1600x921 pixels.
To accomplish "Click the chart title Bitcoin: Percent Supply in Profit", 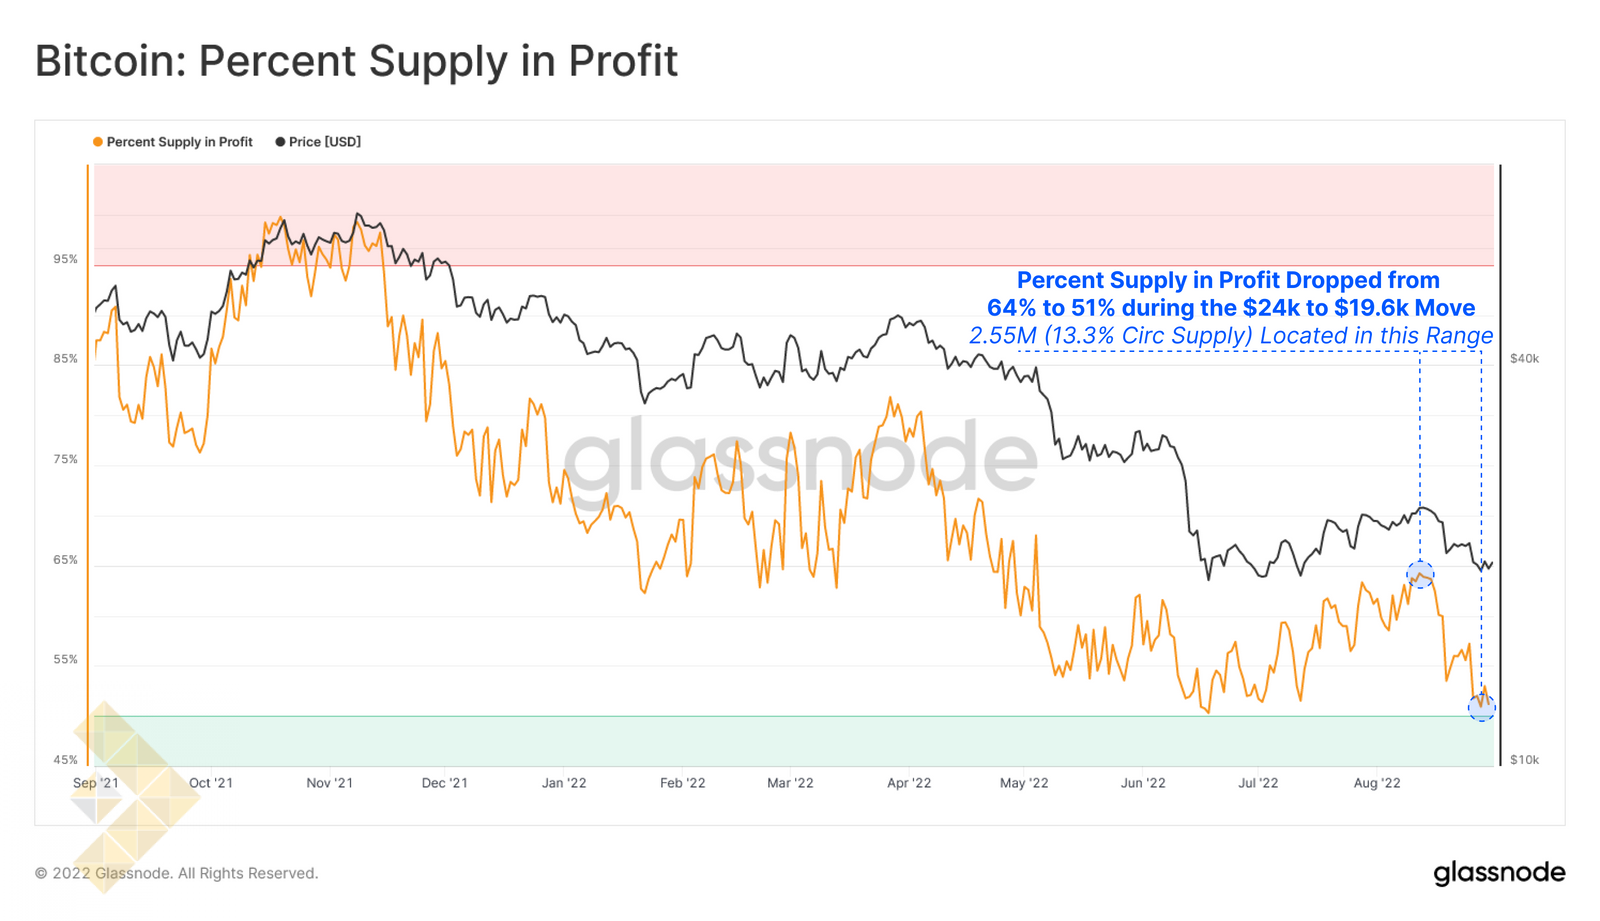I will (356, 61).
